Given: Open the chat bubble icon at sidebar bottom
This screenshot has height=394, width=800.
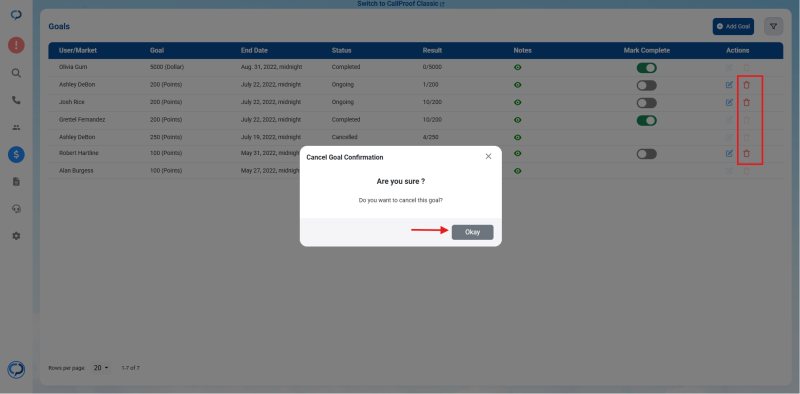Looking at the screenshot, I should [x=16, y=370].
